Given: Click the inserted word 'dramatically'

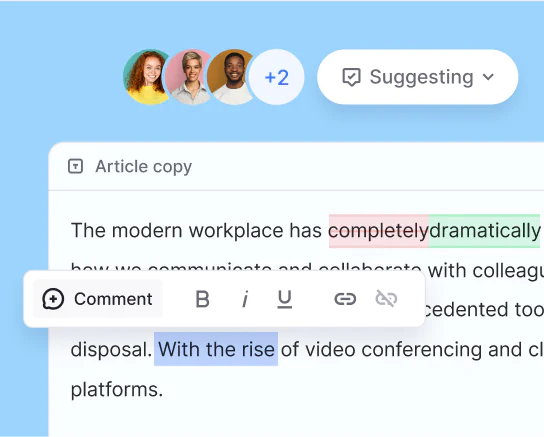Looking at the screenshot, I should pyautogui.click(x=484, y=231).
